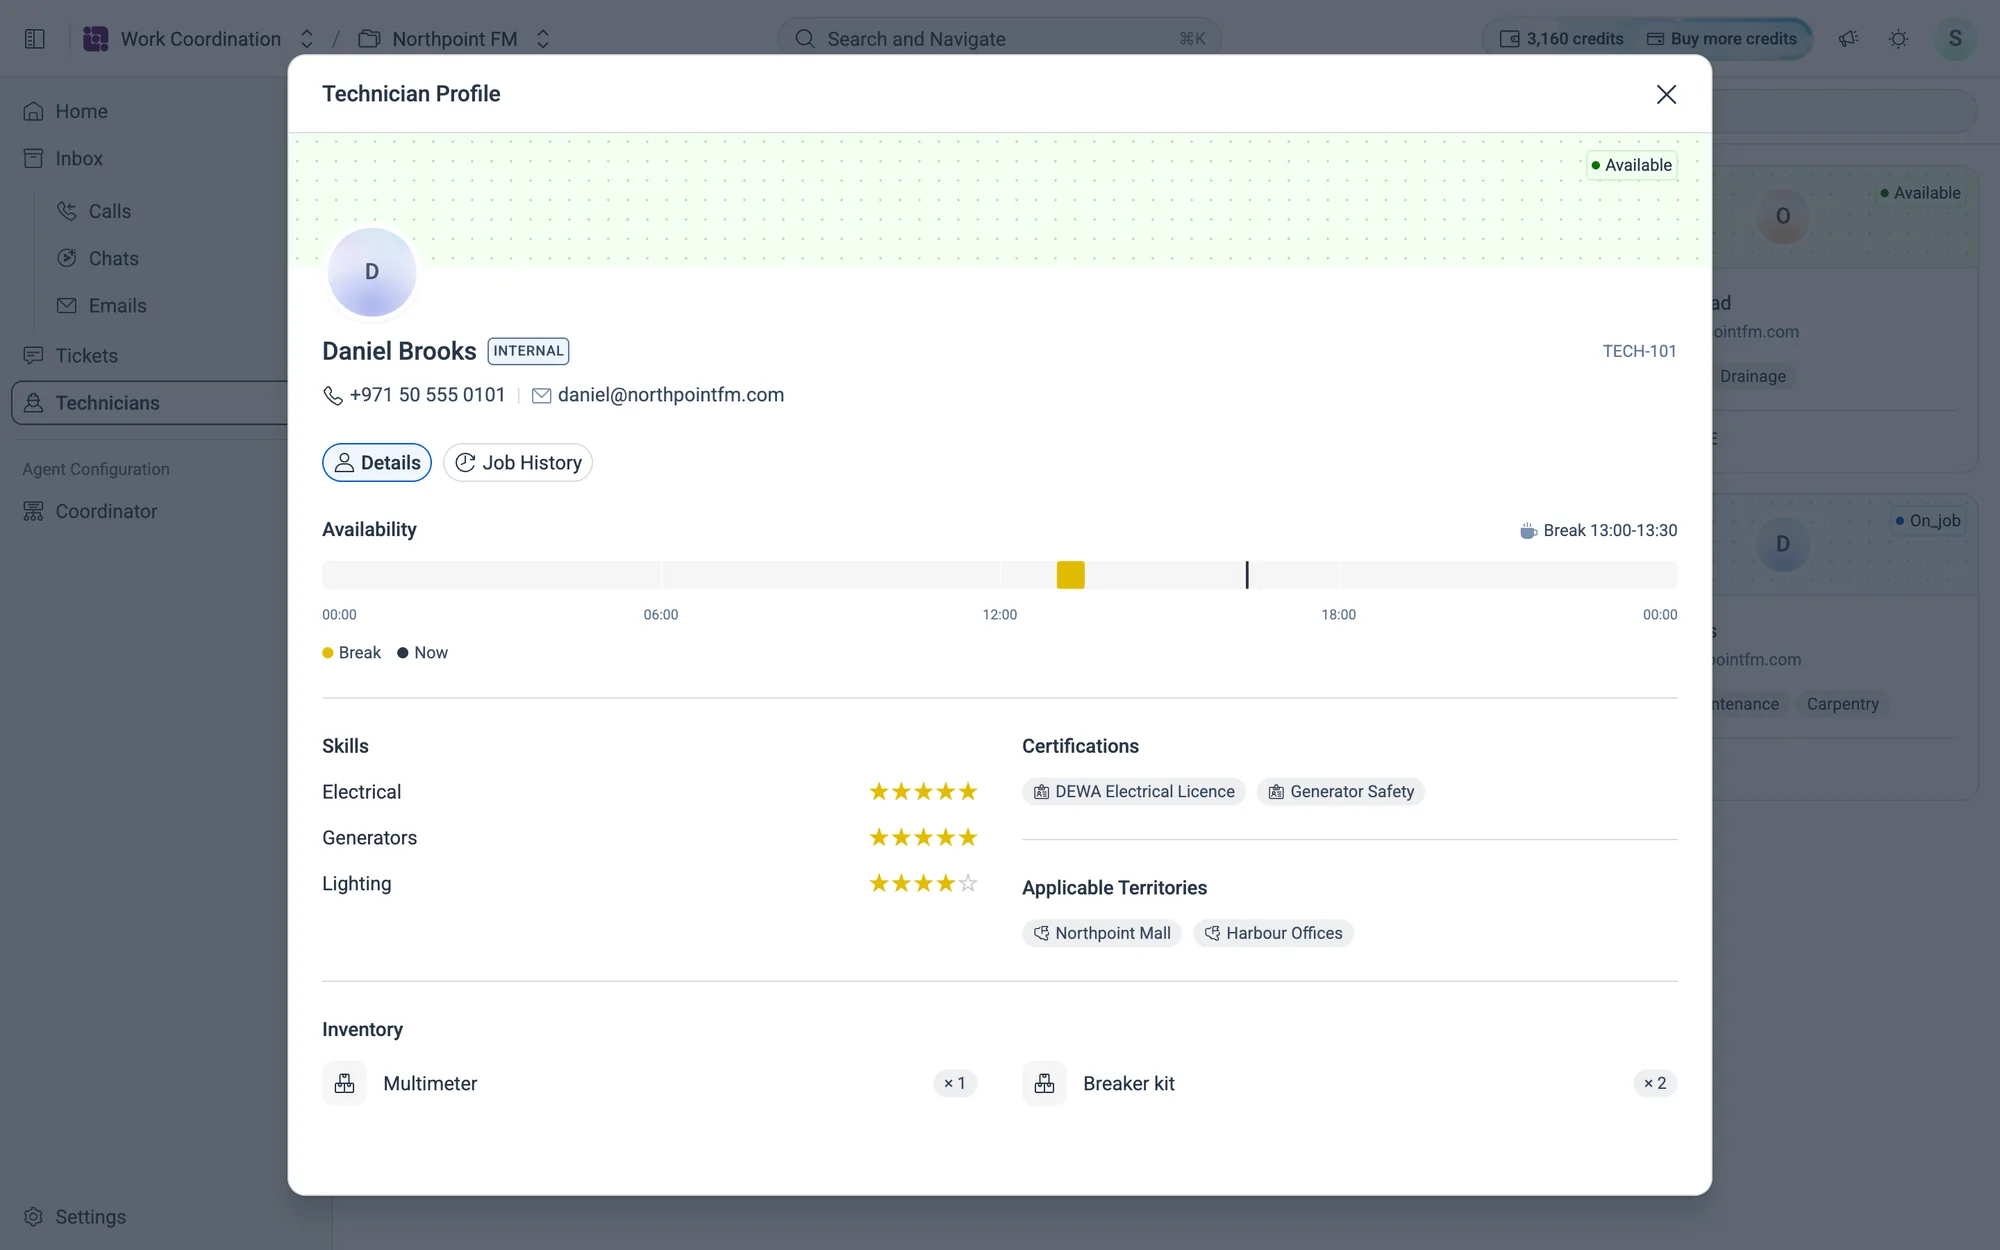Click Buy more credits

pos(1722,39)
